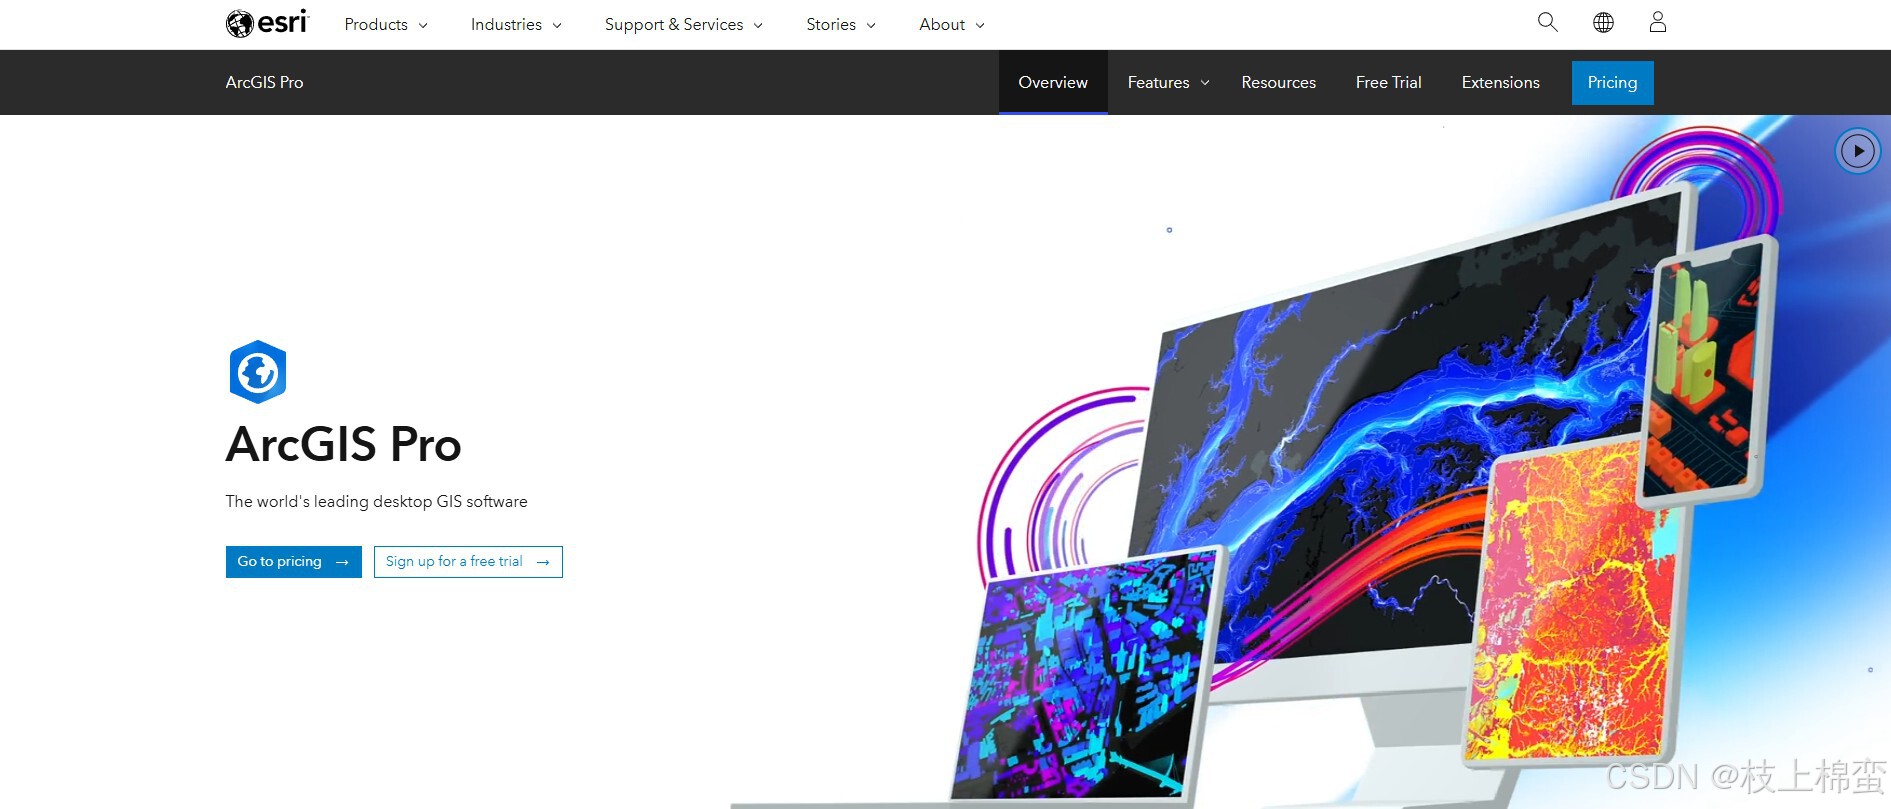1891x809 pixels.
Task: Open the user account icon
Action: (1657, 22)
